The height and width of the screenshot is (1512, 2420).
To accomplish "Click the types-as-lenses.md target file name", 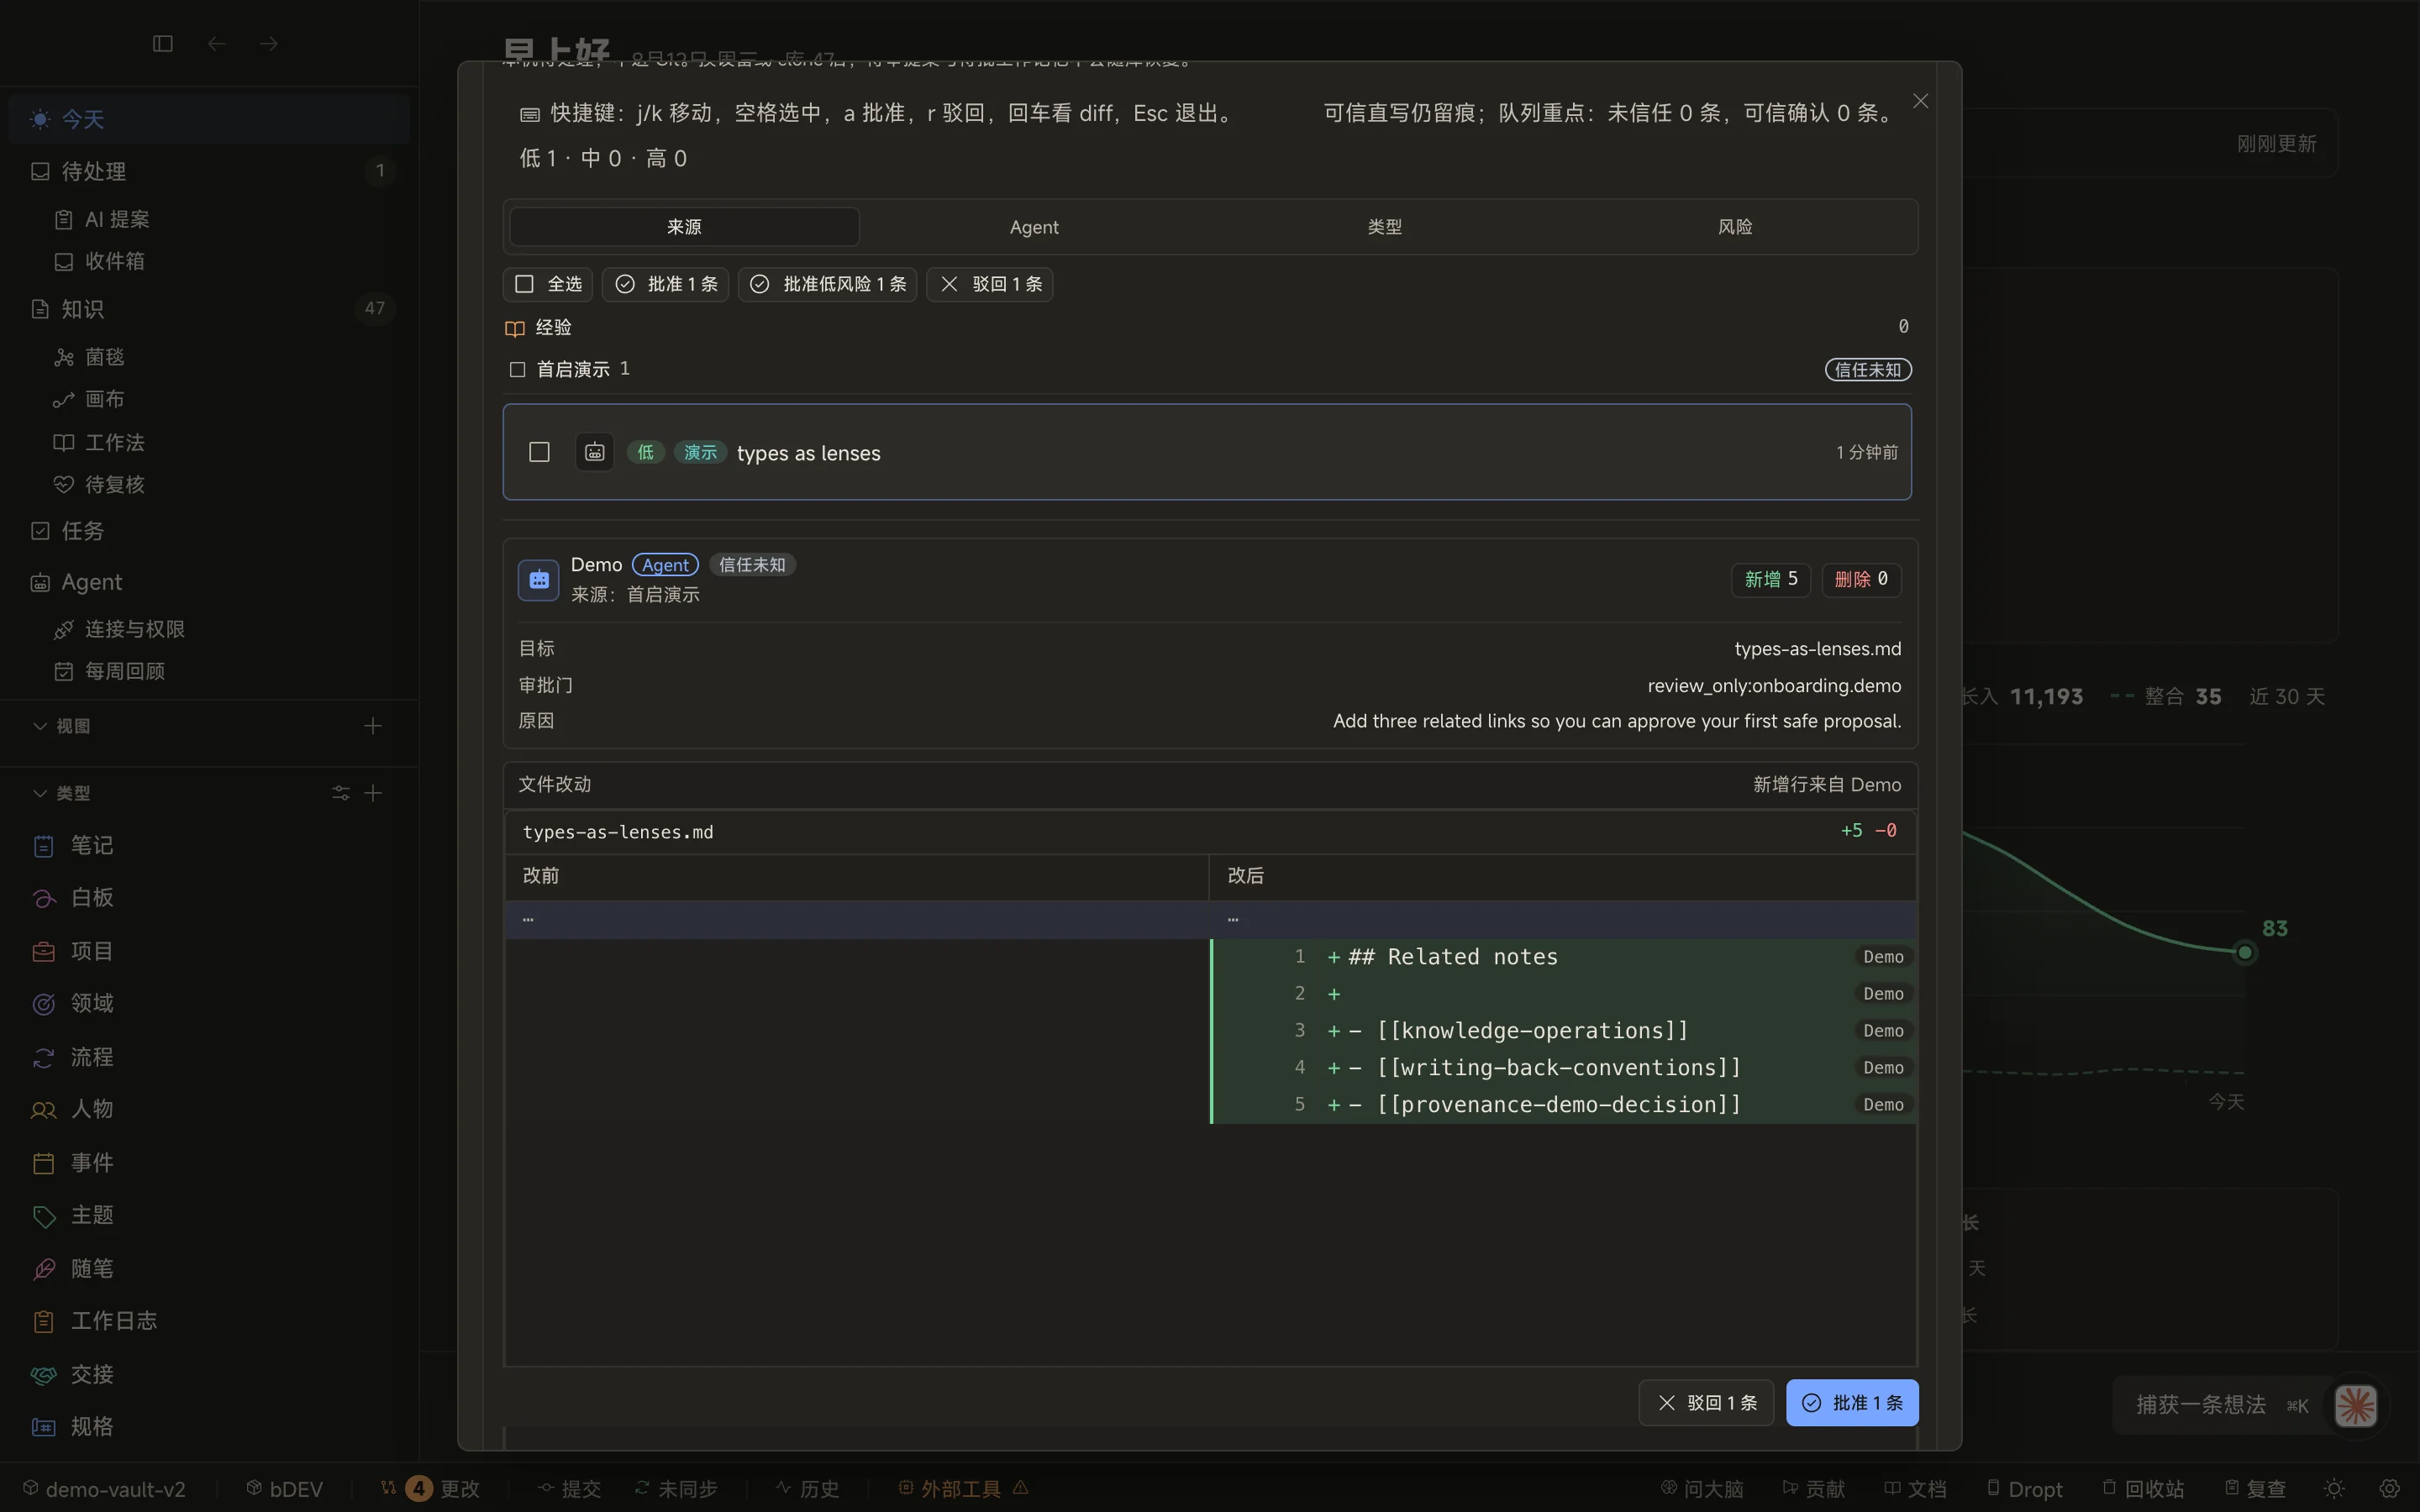I will click(x=1817, y=649).
